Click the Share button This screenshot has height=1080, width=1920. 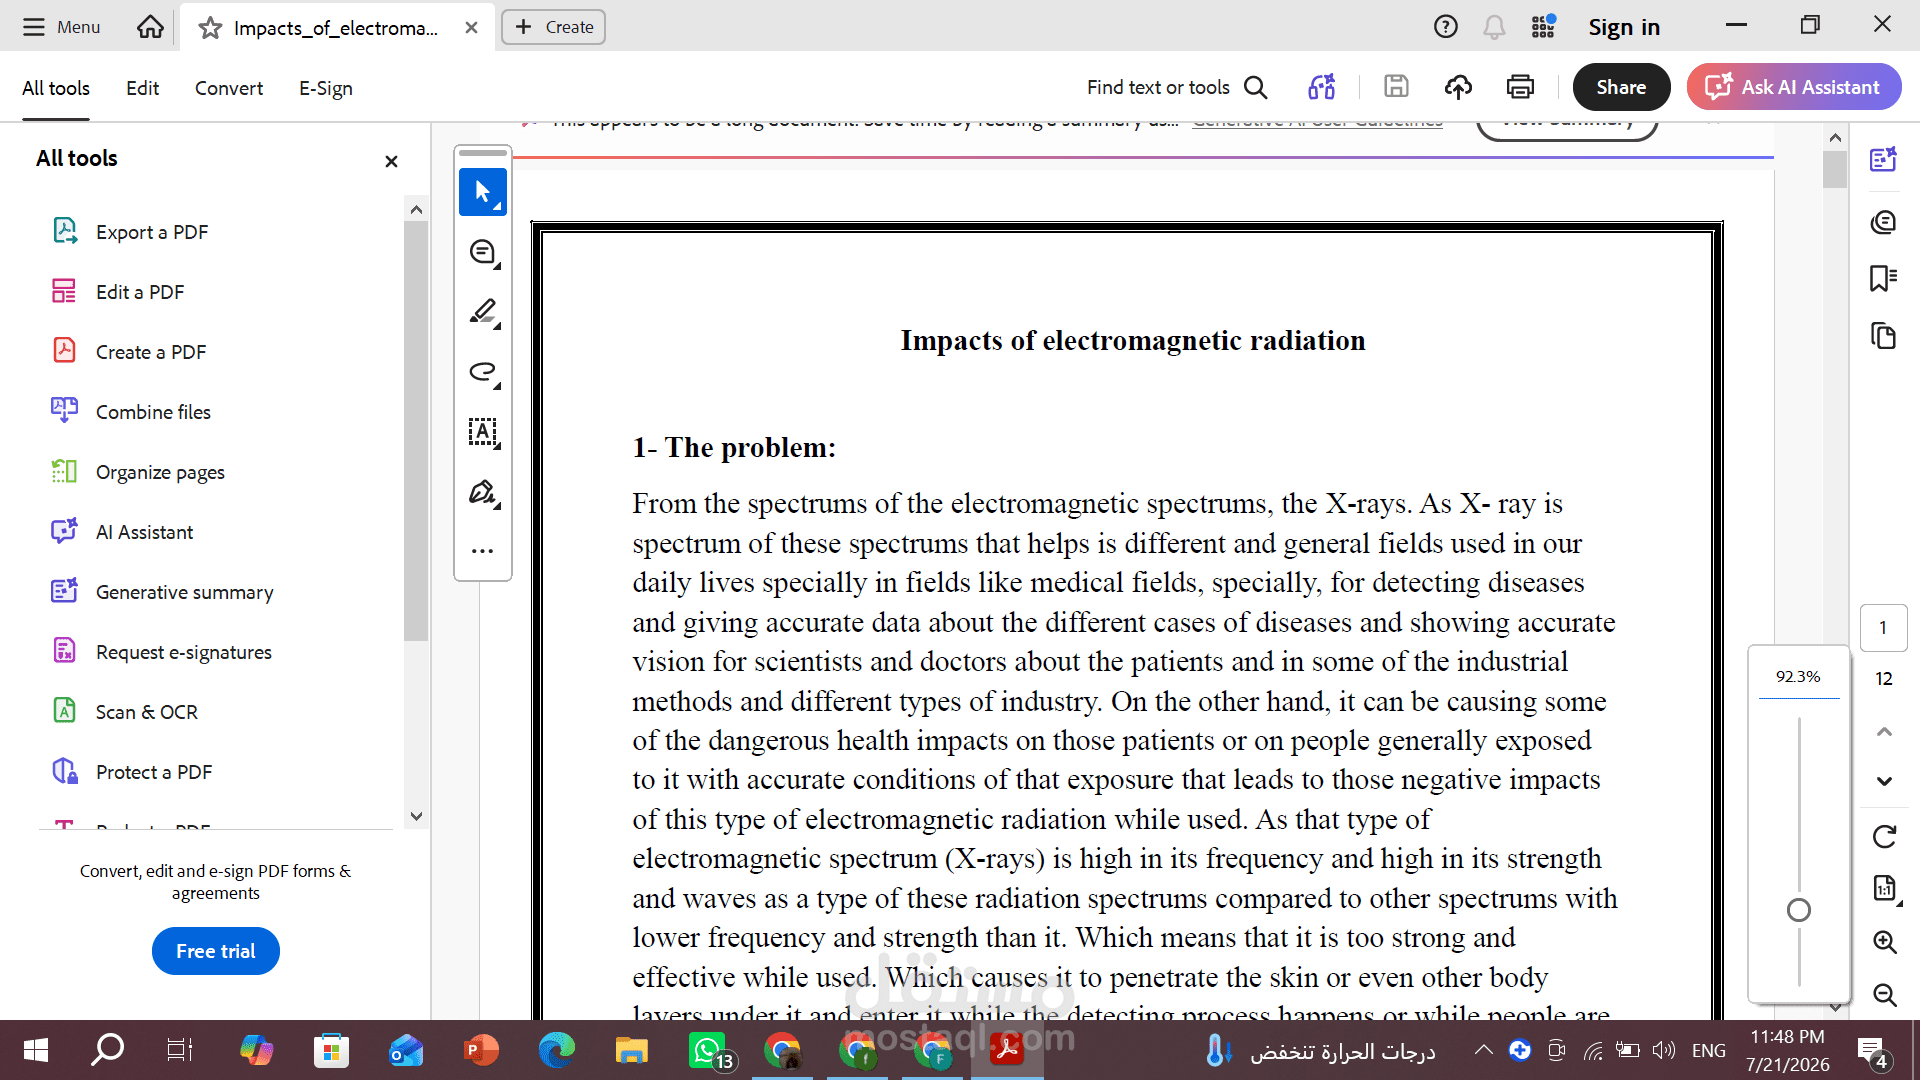pos(1621,87)
